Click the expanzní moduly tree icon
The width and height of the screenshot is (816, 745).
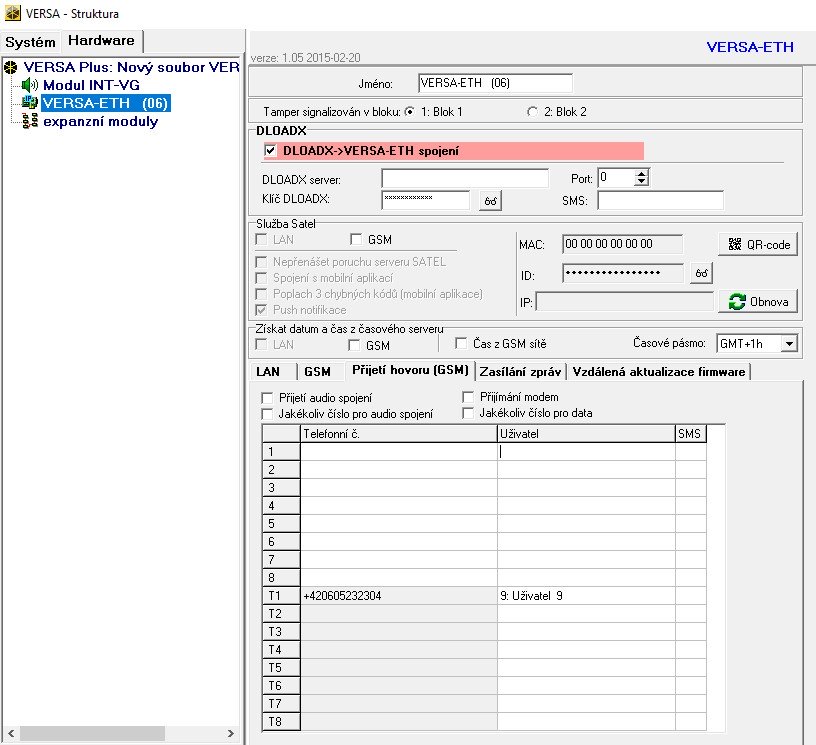(29, 121)
